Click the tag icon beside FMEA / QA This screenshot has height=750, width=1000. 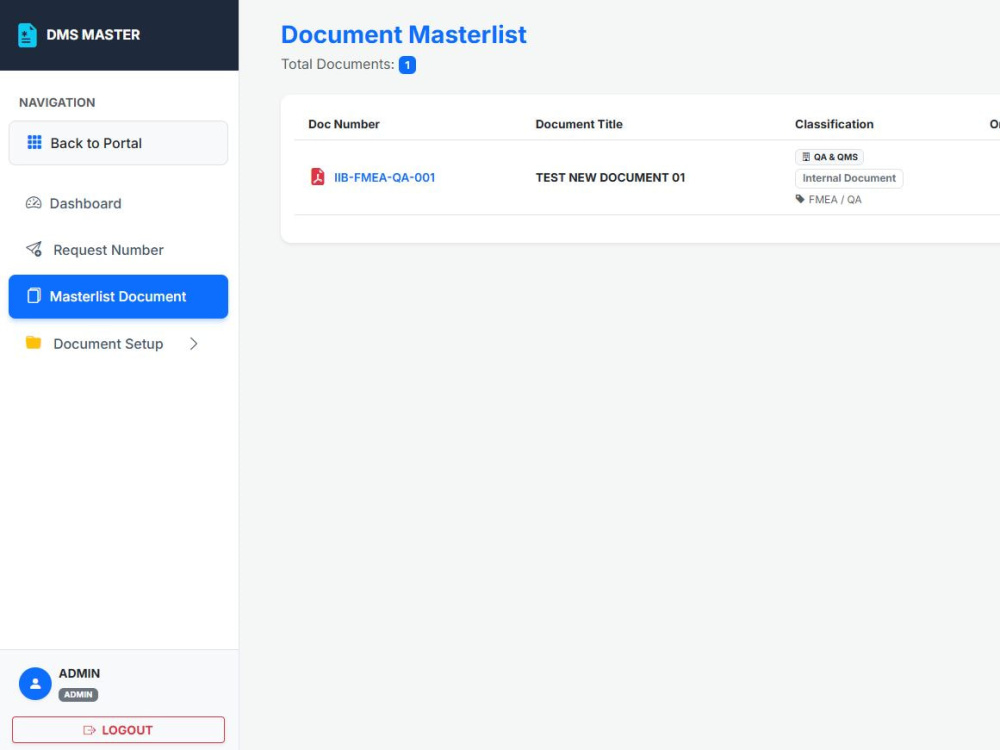800,199
